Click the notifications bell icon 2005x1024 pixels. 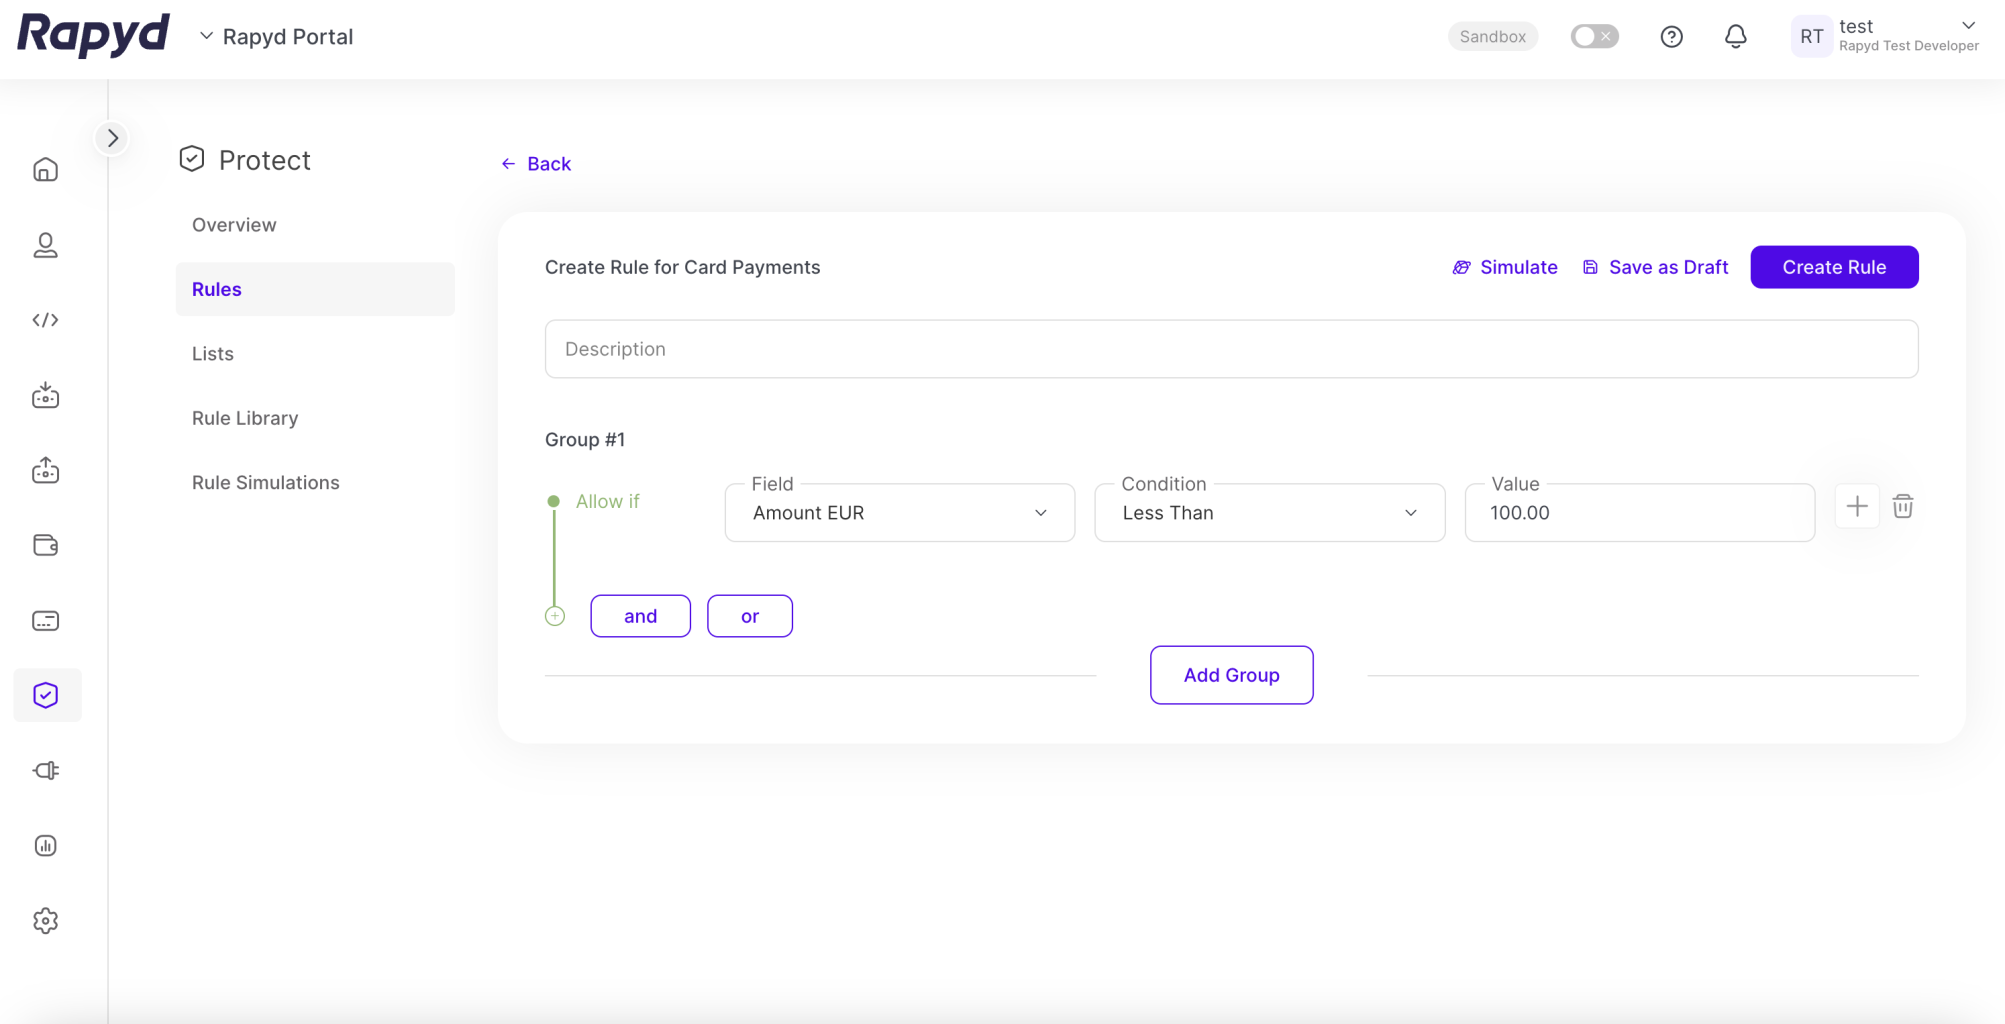(1735, 37)
